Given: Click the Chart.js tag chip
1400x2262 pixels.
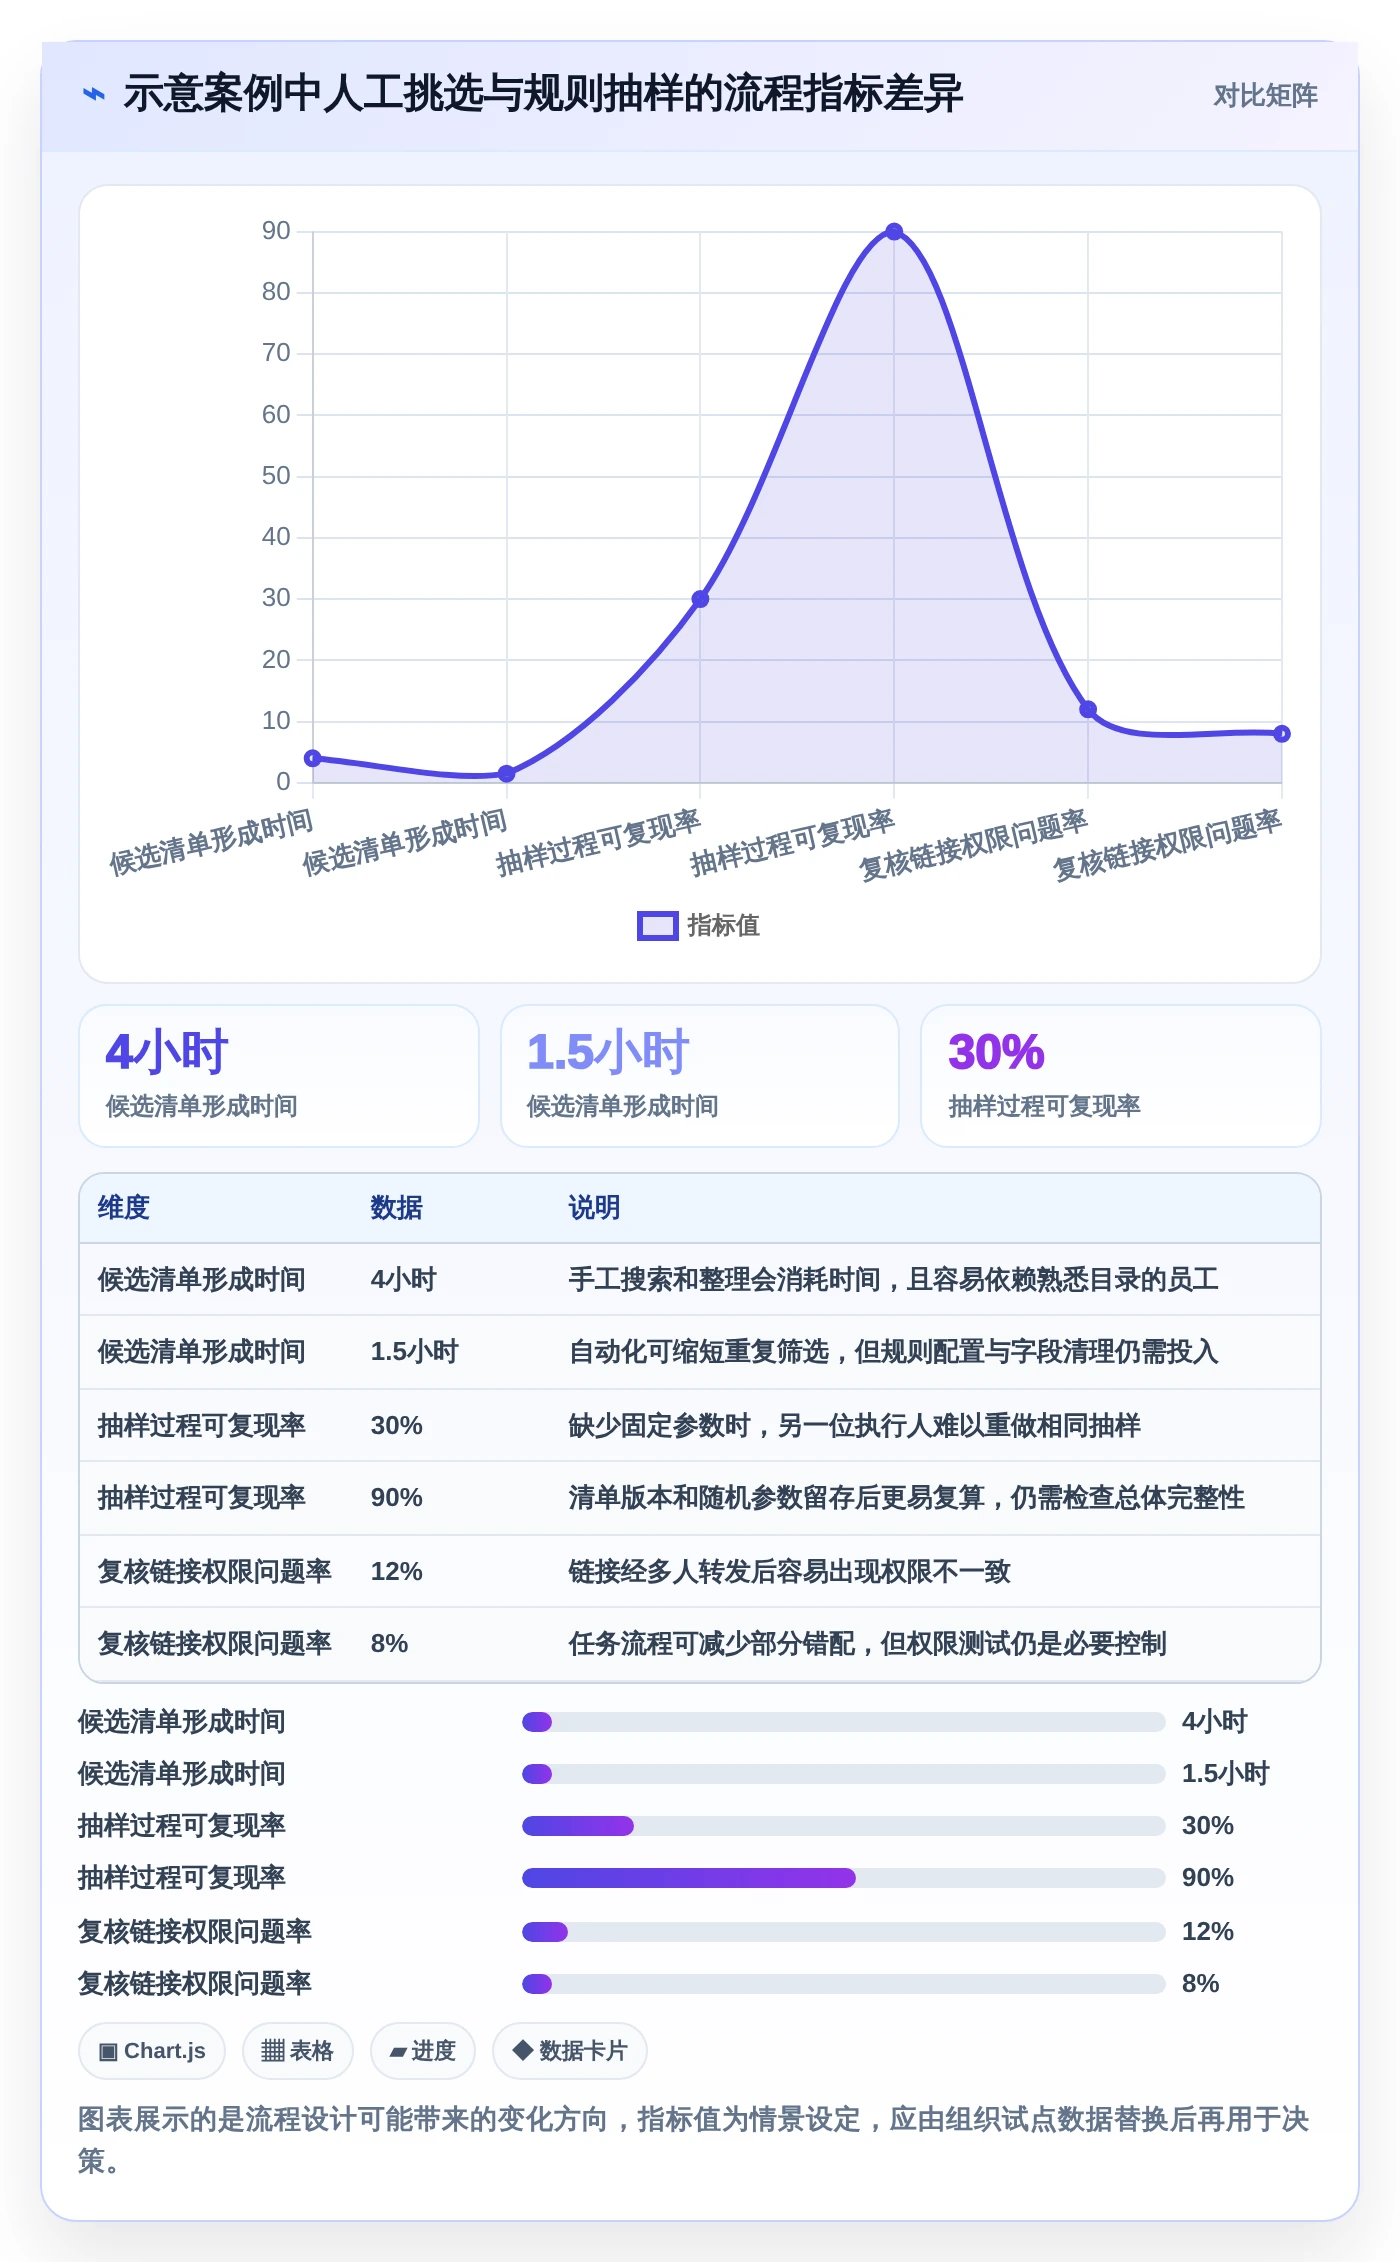Looking at the screenshot, I should 152,2051.
